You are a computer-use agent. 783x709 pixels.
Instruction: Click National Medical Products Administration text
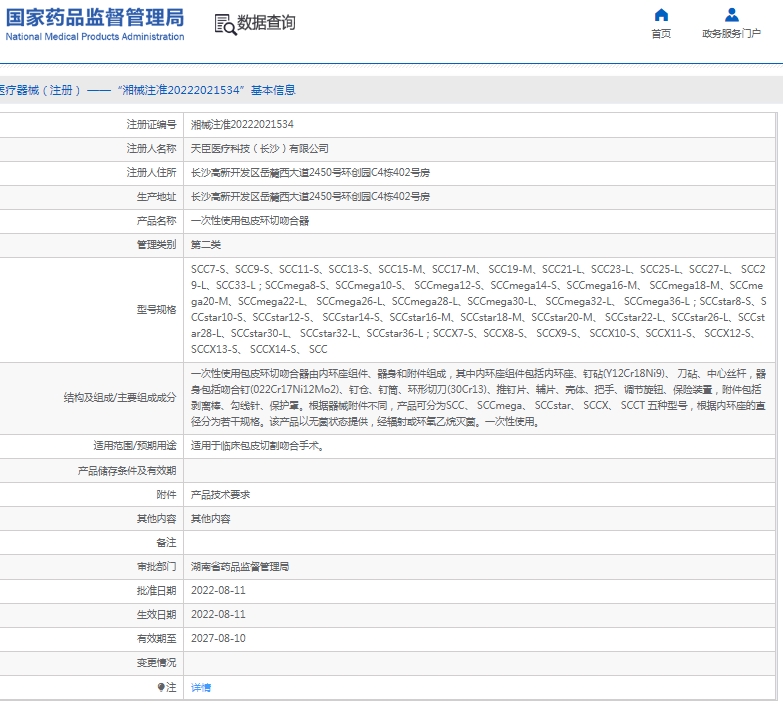pos(95,36)
